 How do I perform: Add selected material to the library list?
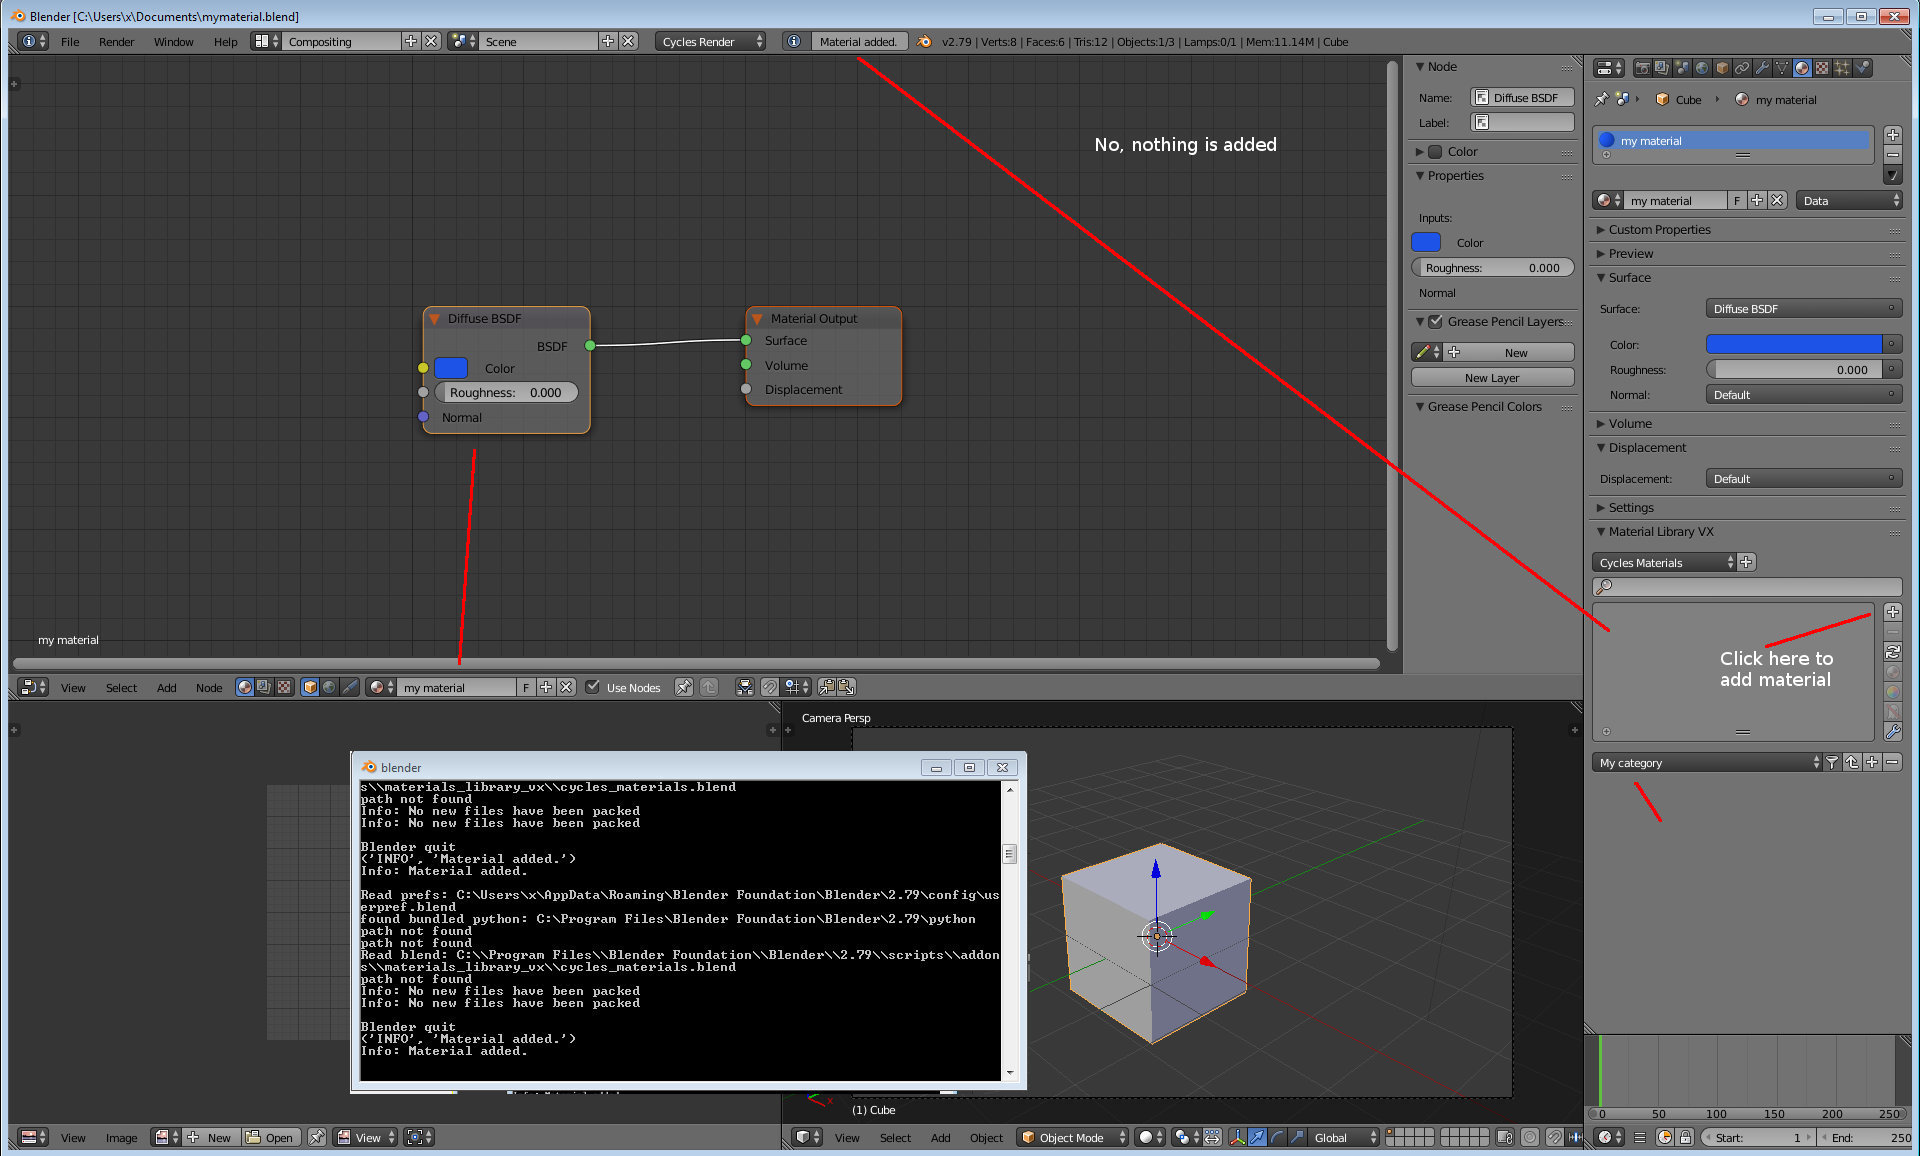click(x=1892, y=612)
